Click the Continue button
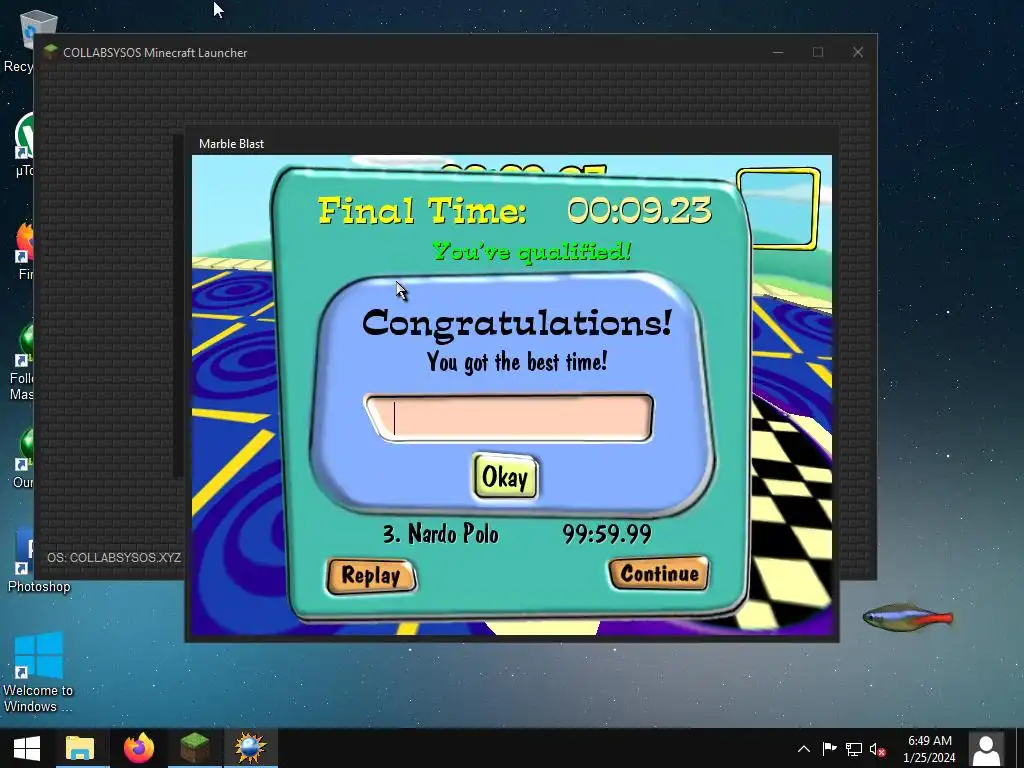The height and width of the screenshot is (768, 1024). (x=659, y=573)
